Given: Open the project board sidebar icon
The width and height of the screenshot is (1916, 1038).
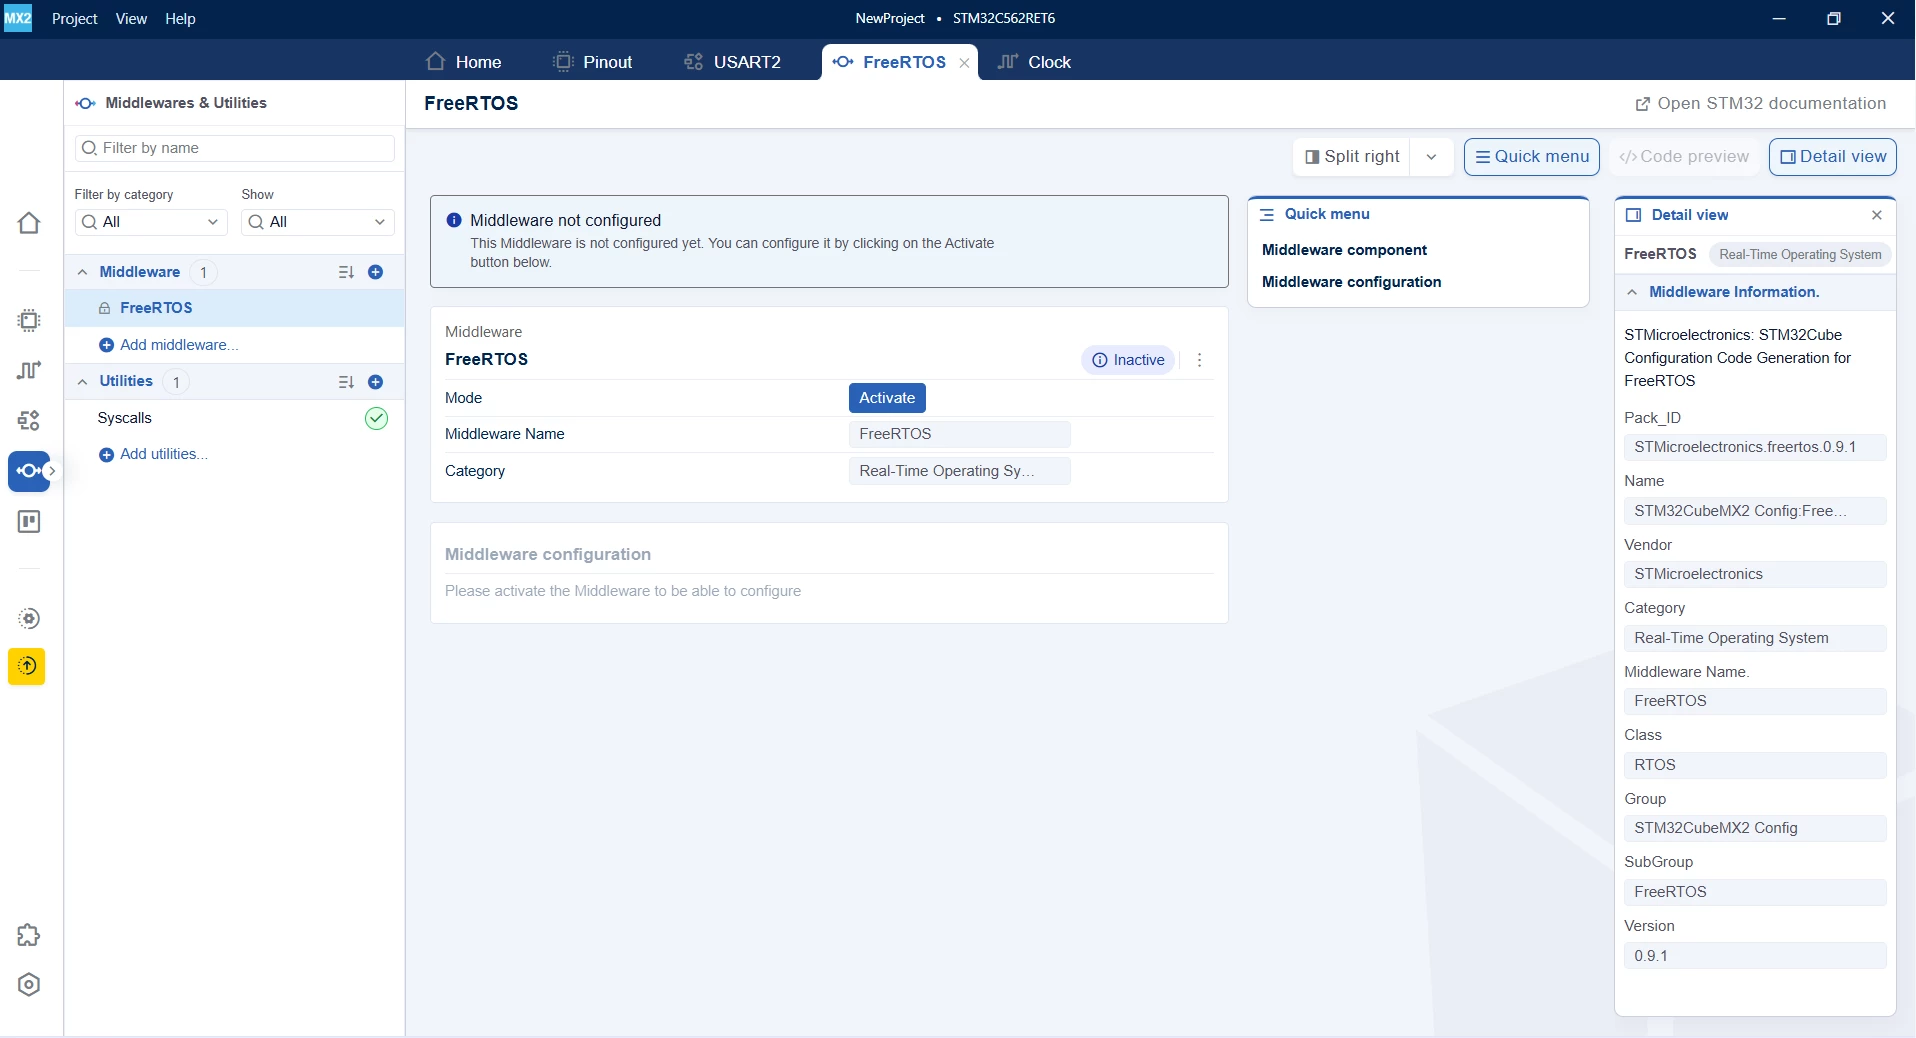Looking at the screenshot, I should [x=29, y=522].
